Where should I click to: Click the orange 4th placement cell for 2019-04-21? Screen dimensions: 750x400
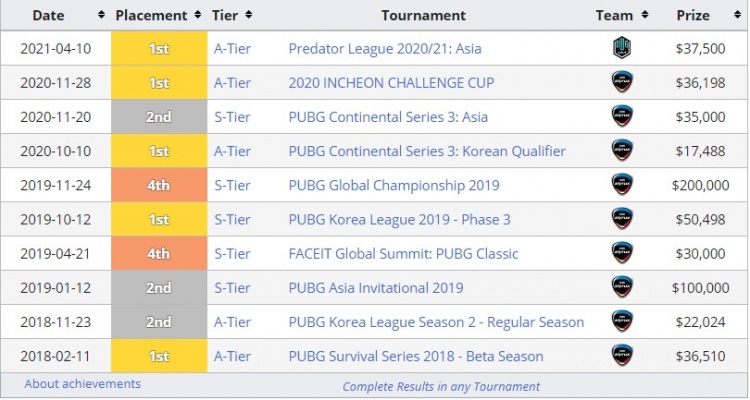coord(158,253)
